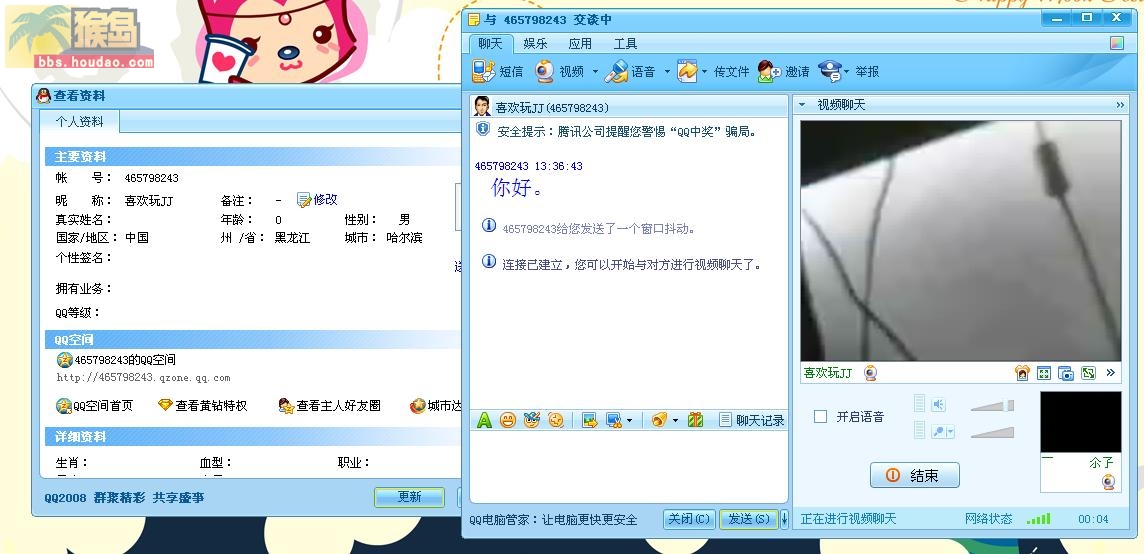Click the webcam icon beside 喜欢玩JJ
Image resolution: width=1144 pixels, height=554 pixels.
(x=870, y=373)
